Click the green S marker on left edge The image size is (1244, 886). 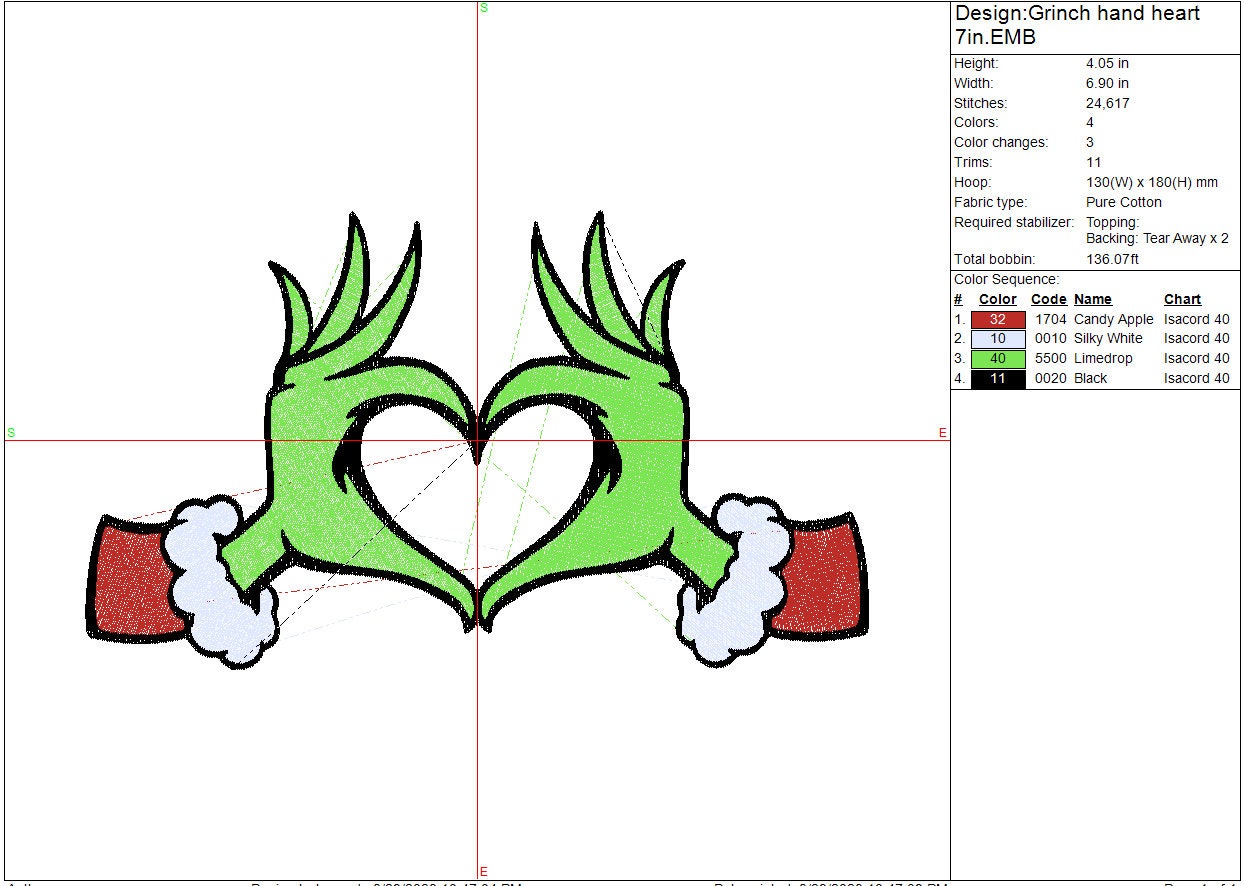coord(11,432)
